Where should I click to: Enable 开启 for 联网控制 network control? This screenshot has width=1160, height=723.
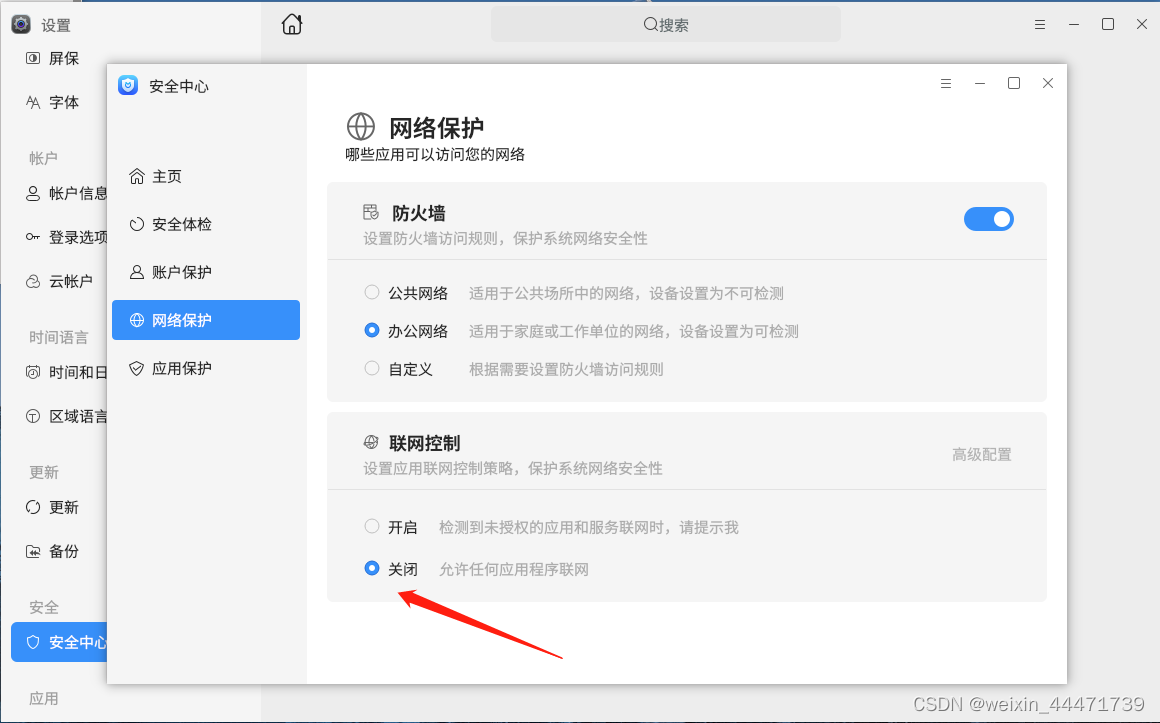click(x=371, y=528)
